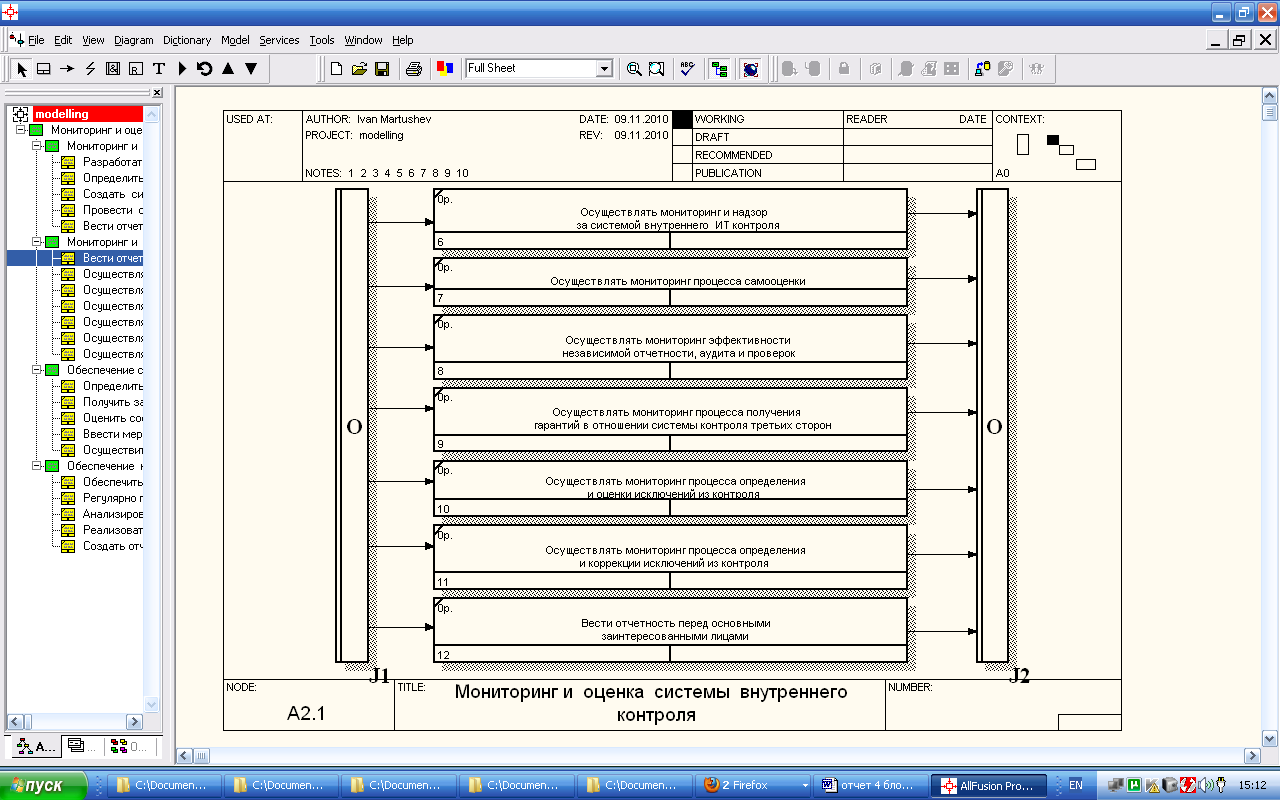
Task: Click junction J1 bar on the diagram
Action: point(352,425)
